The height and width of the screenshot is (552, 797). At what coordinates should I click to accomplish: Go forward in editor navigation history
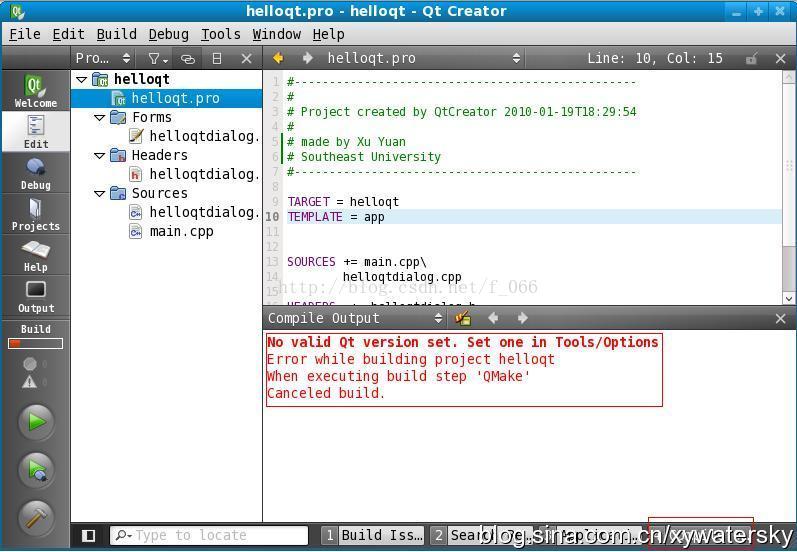pos(308,58)
